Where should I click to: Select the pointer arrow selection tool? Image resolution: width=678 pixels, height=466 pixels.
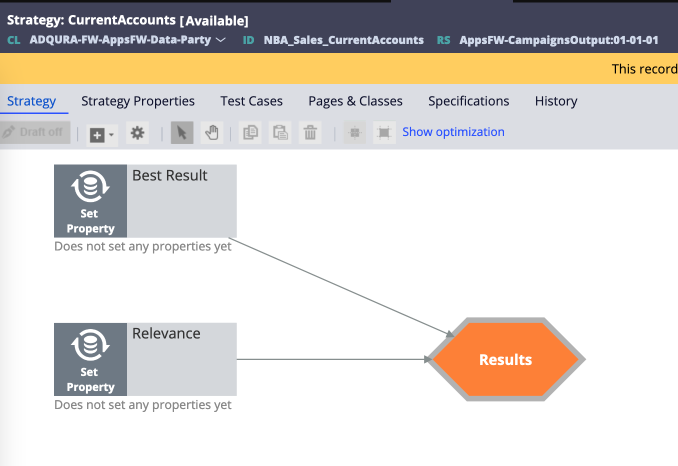tap(182, 133)
